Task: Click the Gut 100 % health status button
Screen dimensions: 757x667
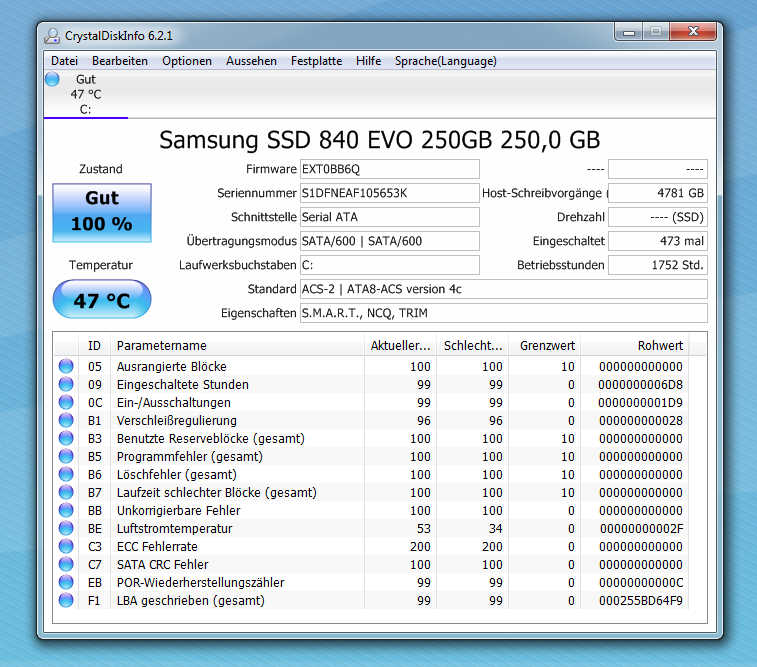Action: pyautogui.click(x=102, y=212)
